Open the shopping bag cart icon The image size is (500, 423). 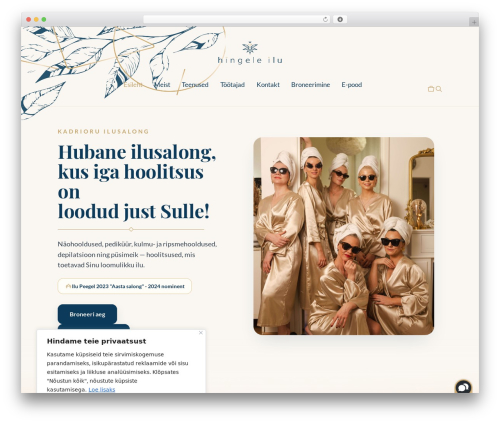click(431, 89)
